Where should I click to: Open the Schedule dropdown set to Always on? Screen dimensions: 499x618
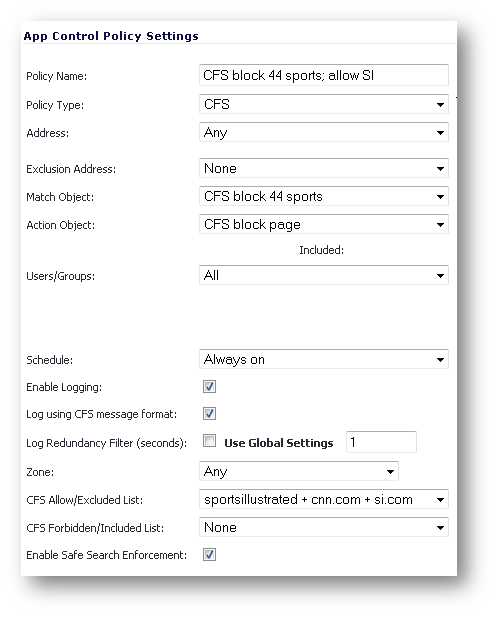324,359
